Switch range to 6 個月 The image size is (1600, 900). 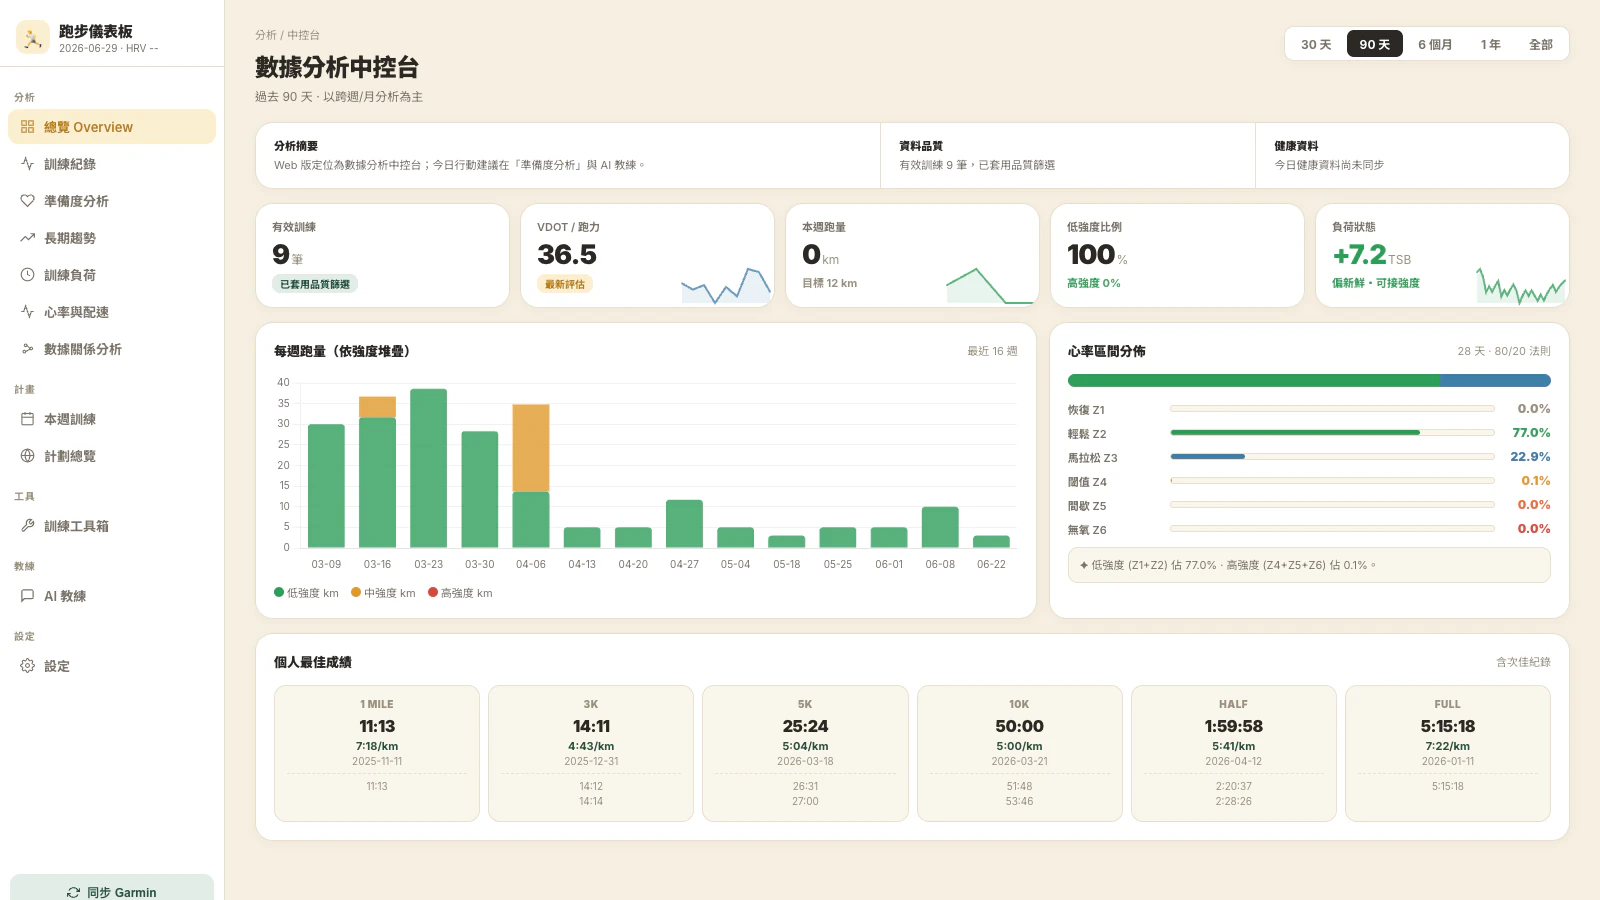[x=1434, y=44]
